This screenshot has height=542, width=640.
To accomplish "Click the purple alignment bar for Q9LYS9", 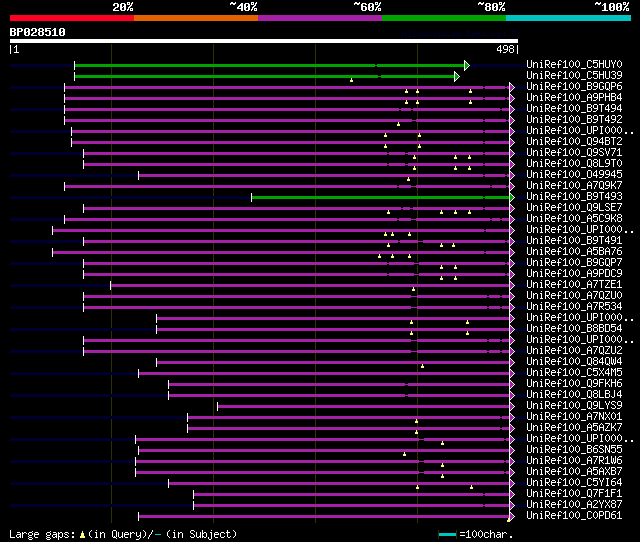I will point(363,406).
